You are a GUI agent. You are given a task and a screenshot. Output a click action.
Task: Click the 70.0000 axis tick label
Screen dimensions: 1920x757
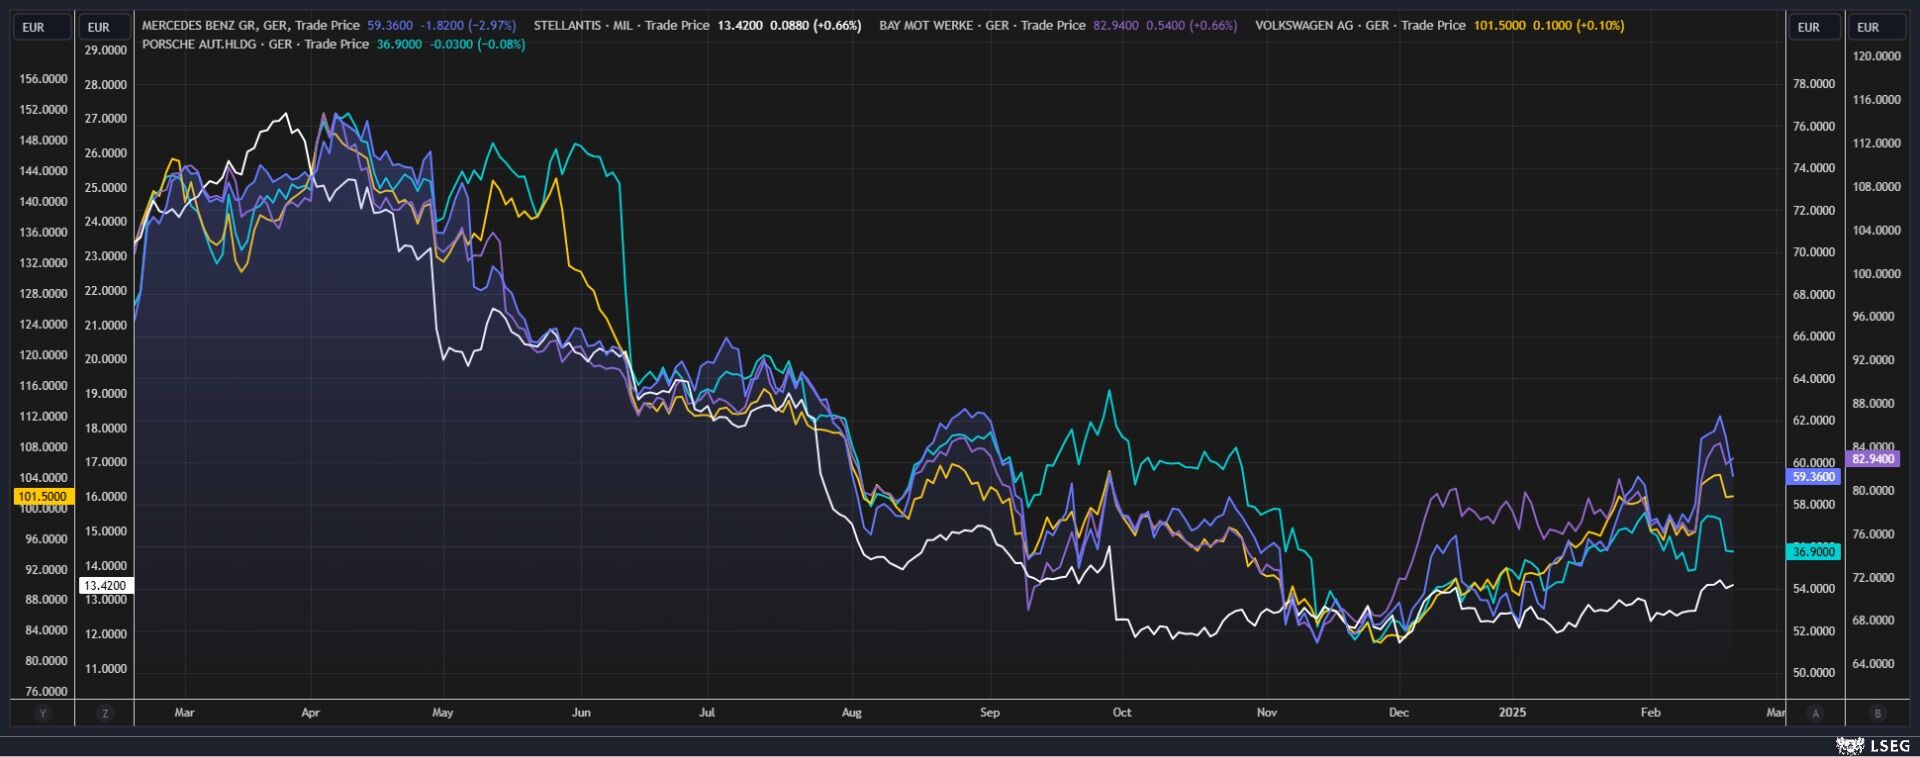[x=1814, y=252]
